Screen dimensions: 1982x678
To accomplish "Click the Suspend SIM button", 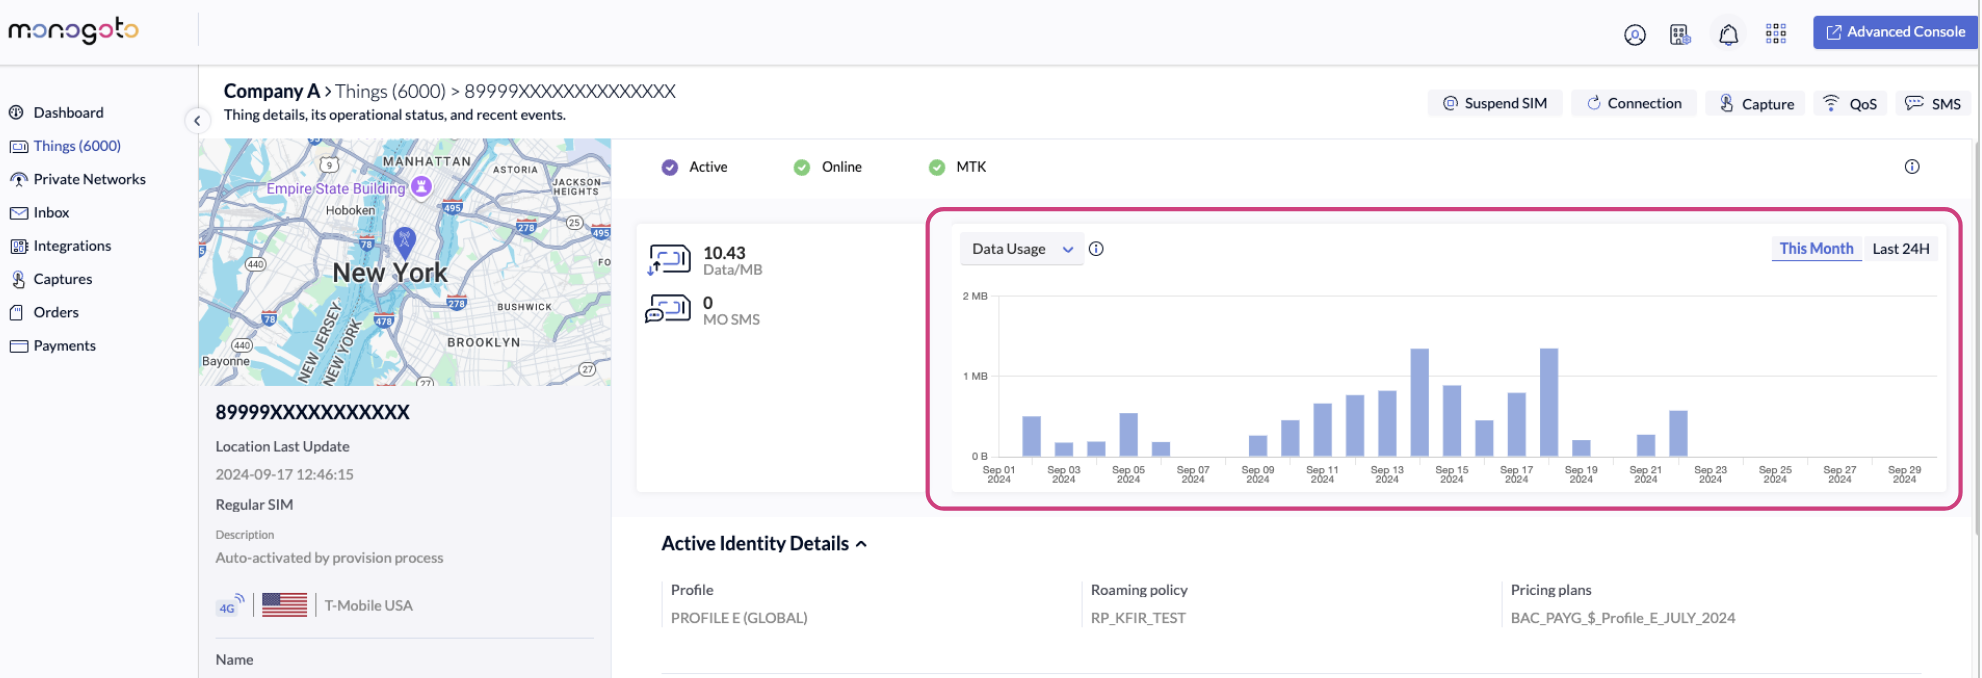I will 1494,104.
